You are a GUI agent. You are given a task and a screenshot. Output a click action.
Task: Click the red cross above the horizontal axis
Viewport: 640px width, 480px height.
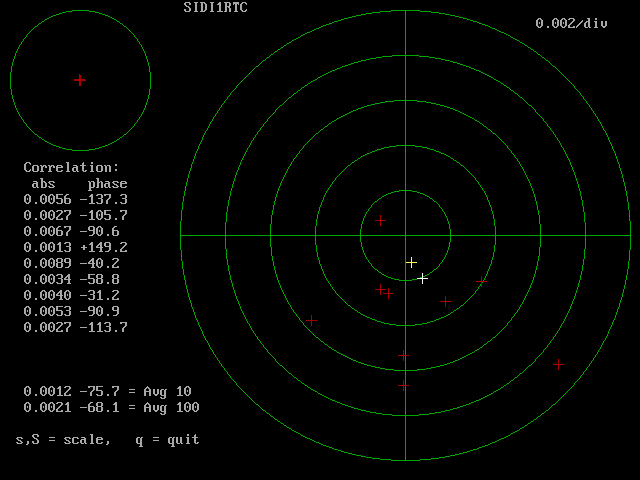[x=380, y=221]
